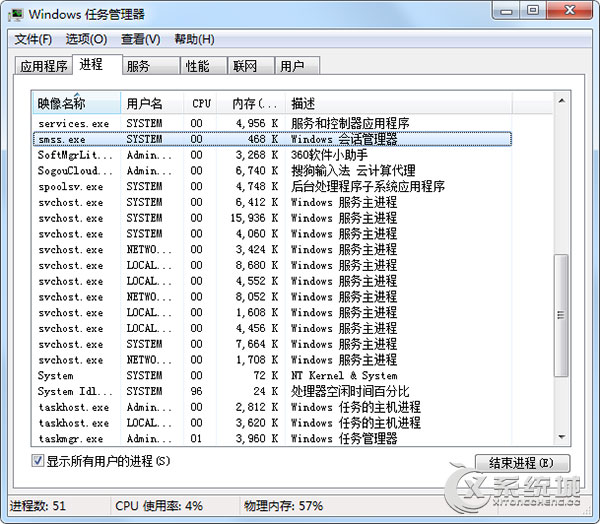Click description 服务和控制器应用程序
Image resolution: width=600 pixels, height=524 pixels.
coord(350,123)
